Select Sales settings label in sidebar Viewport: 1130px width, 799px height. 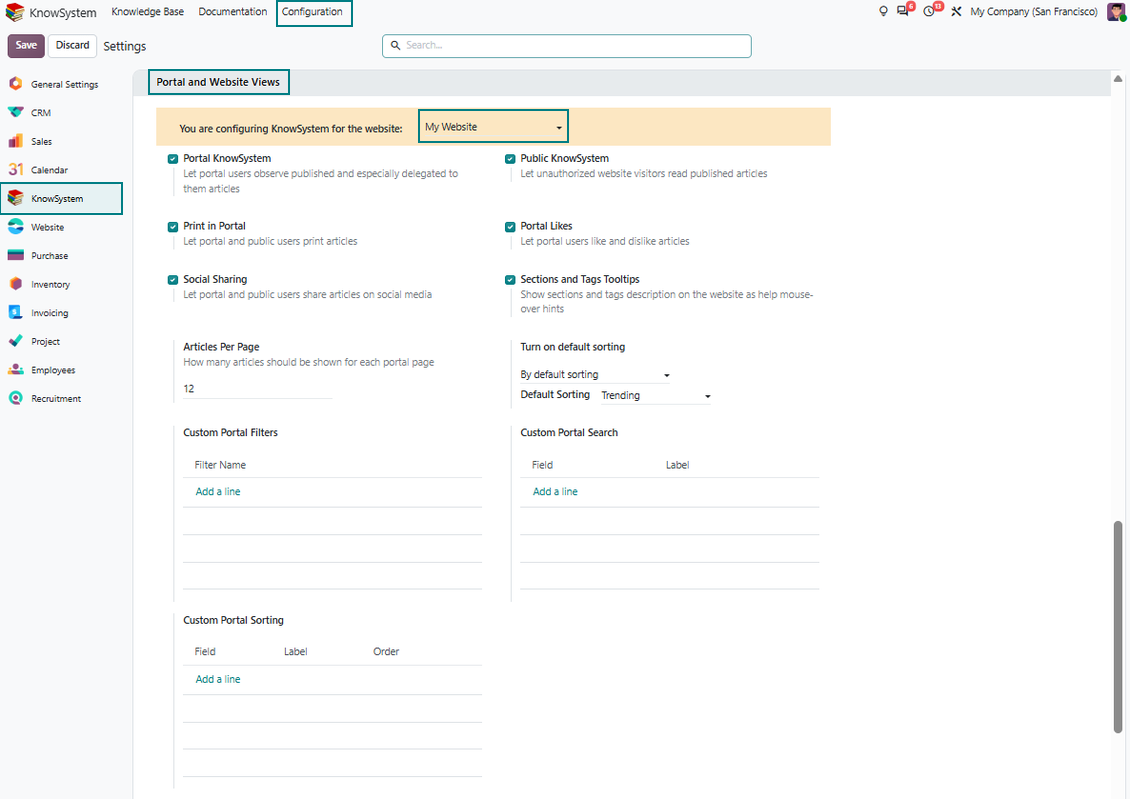(41, 142)
